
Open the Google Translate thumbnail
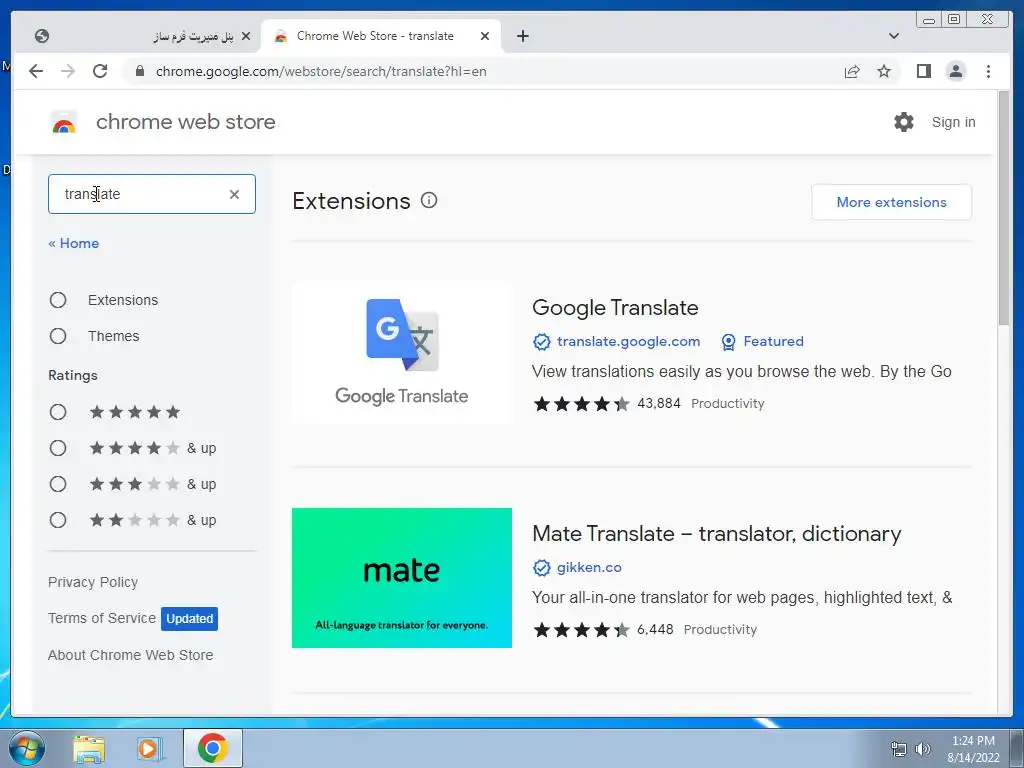[x=402, y=352]
